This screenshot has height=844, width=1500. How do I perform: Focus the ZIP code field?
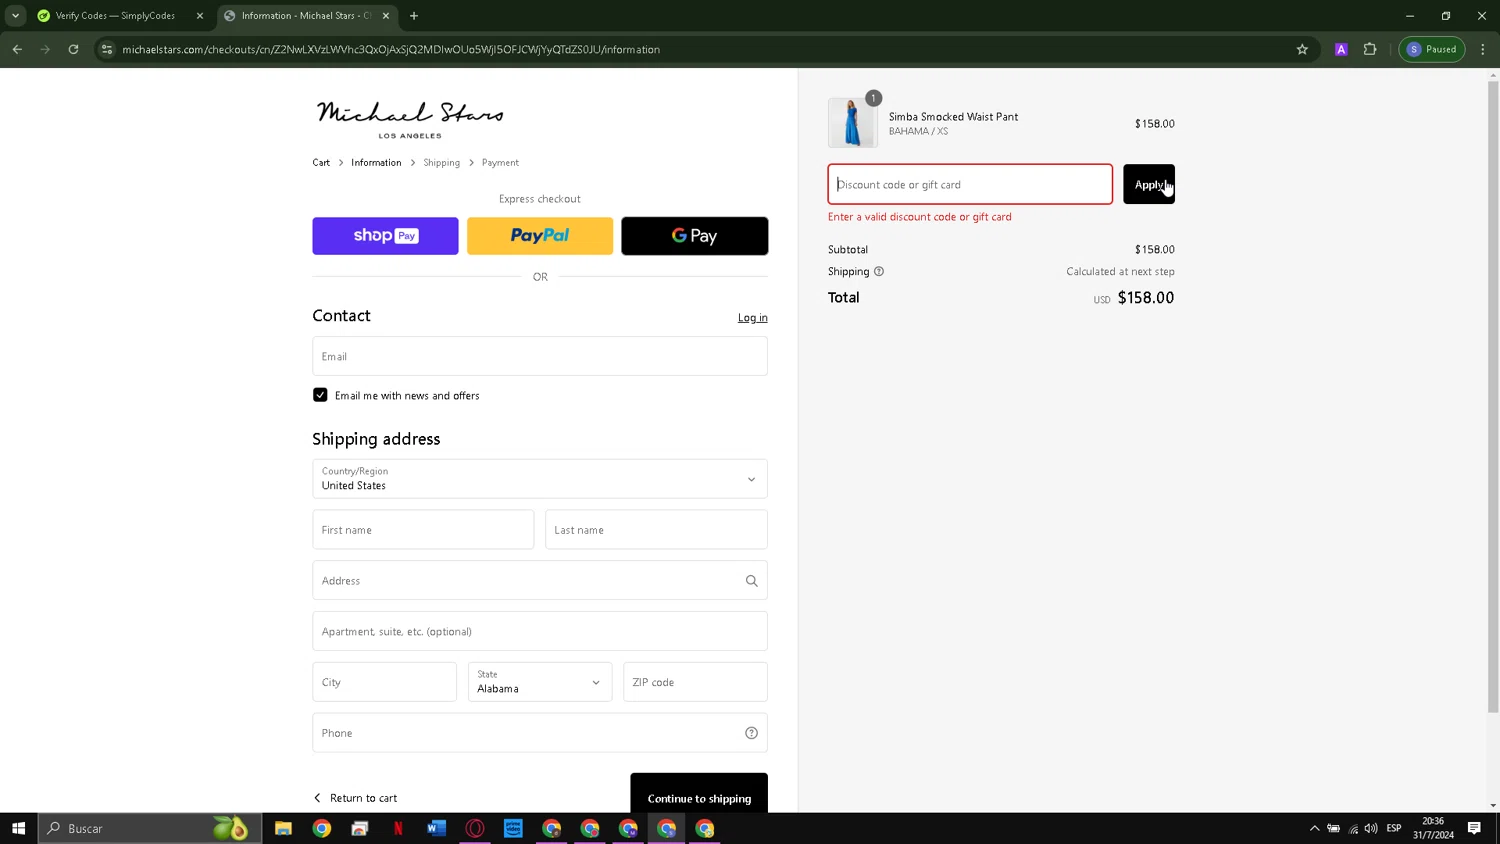[x=695, y=682]
